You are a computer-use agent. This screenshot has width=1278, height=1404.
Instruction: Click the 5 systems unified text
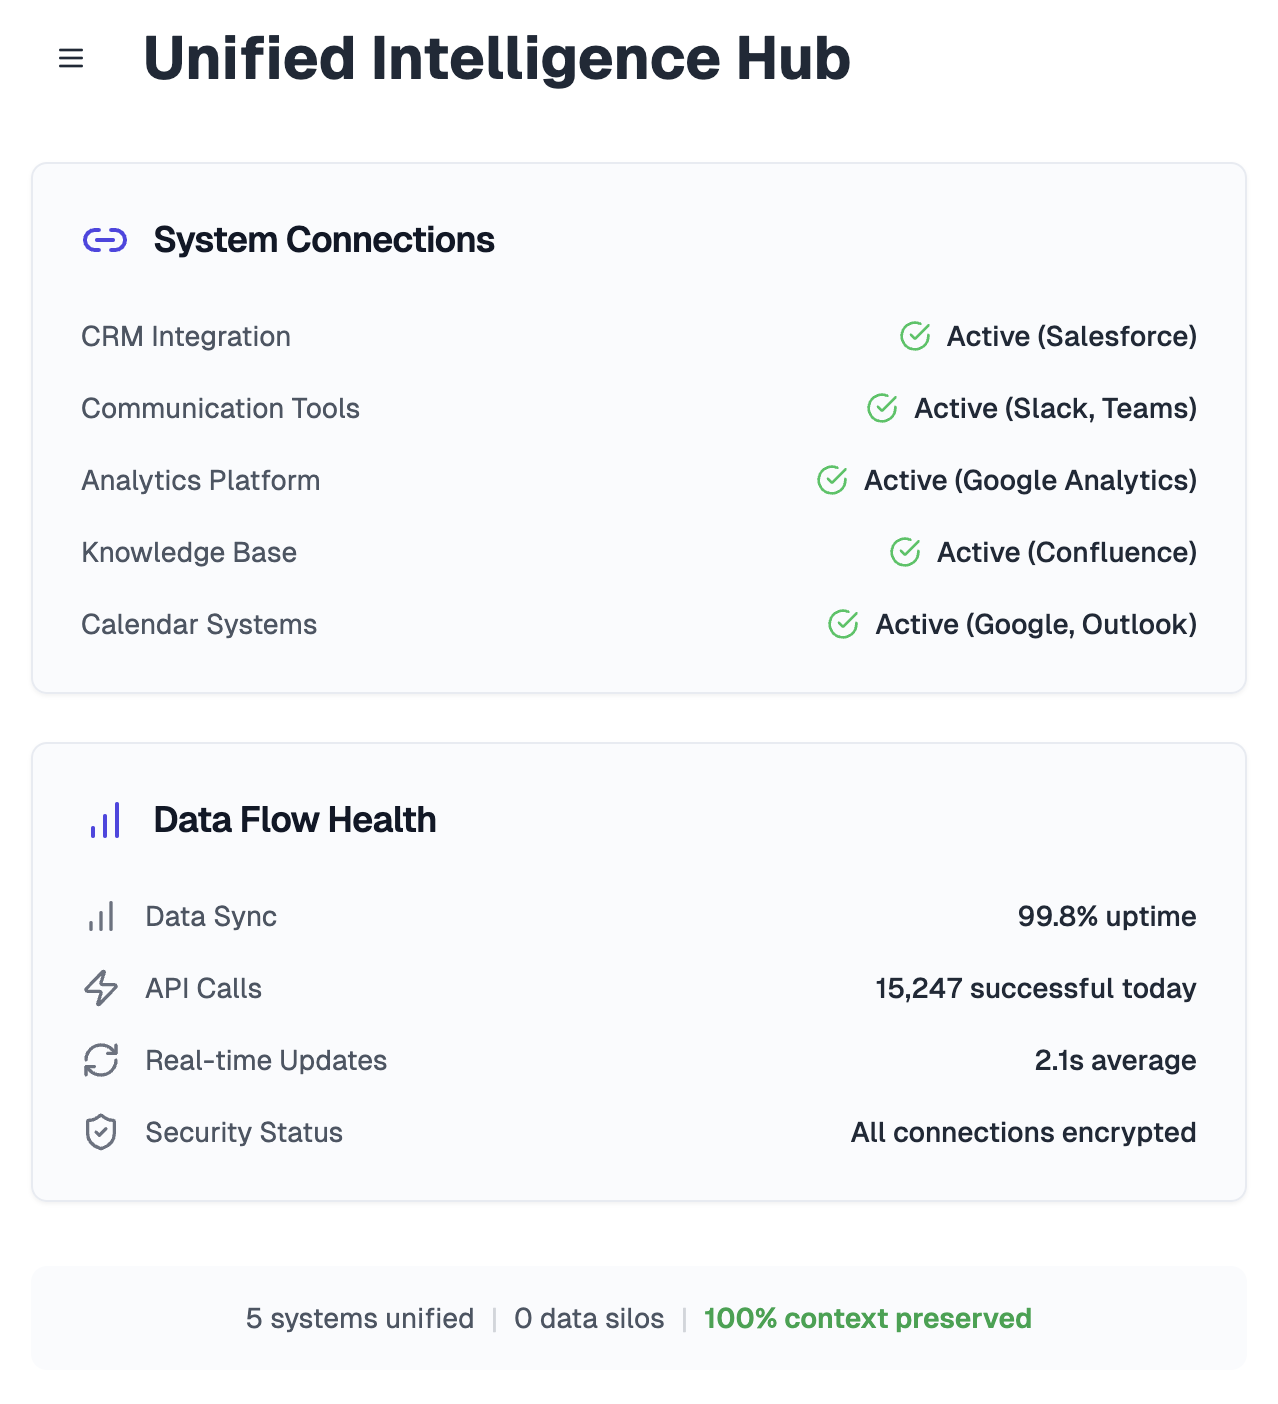tap(360, 1318)
